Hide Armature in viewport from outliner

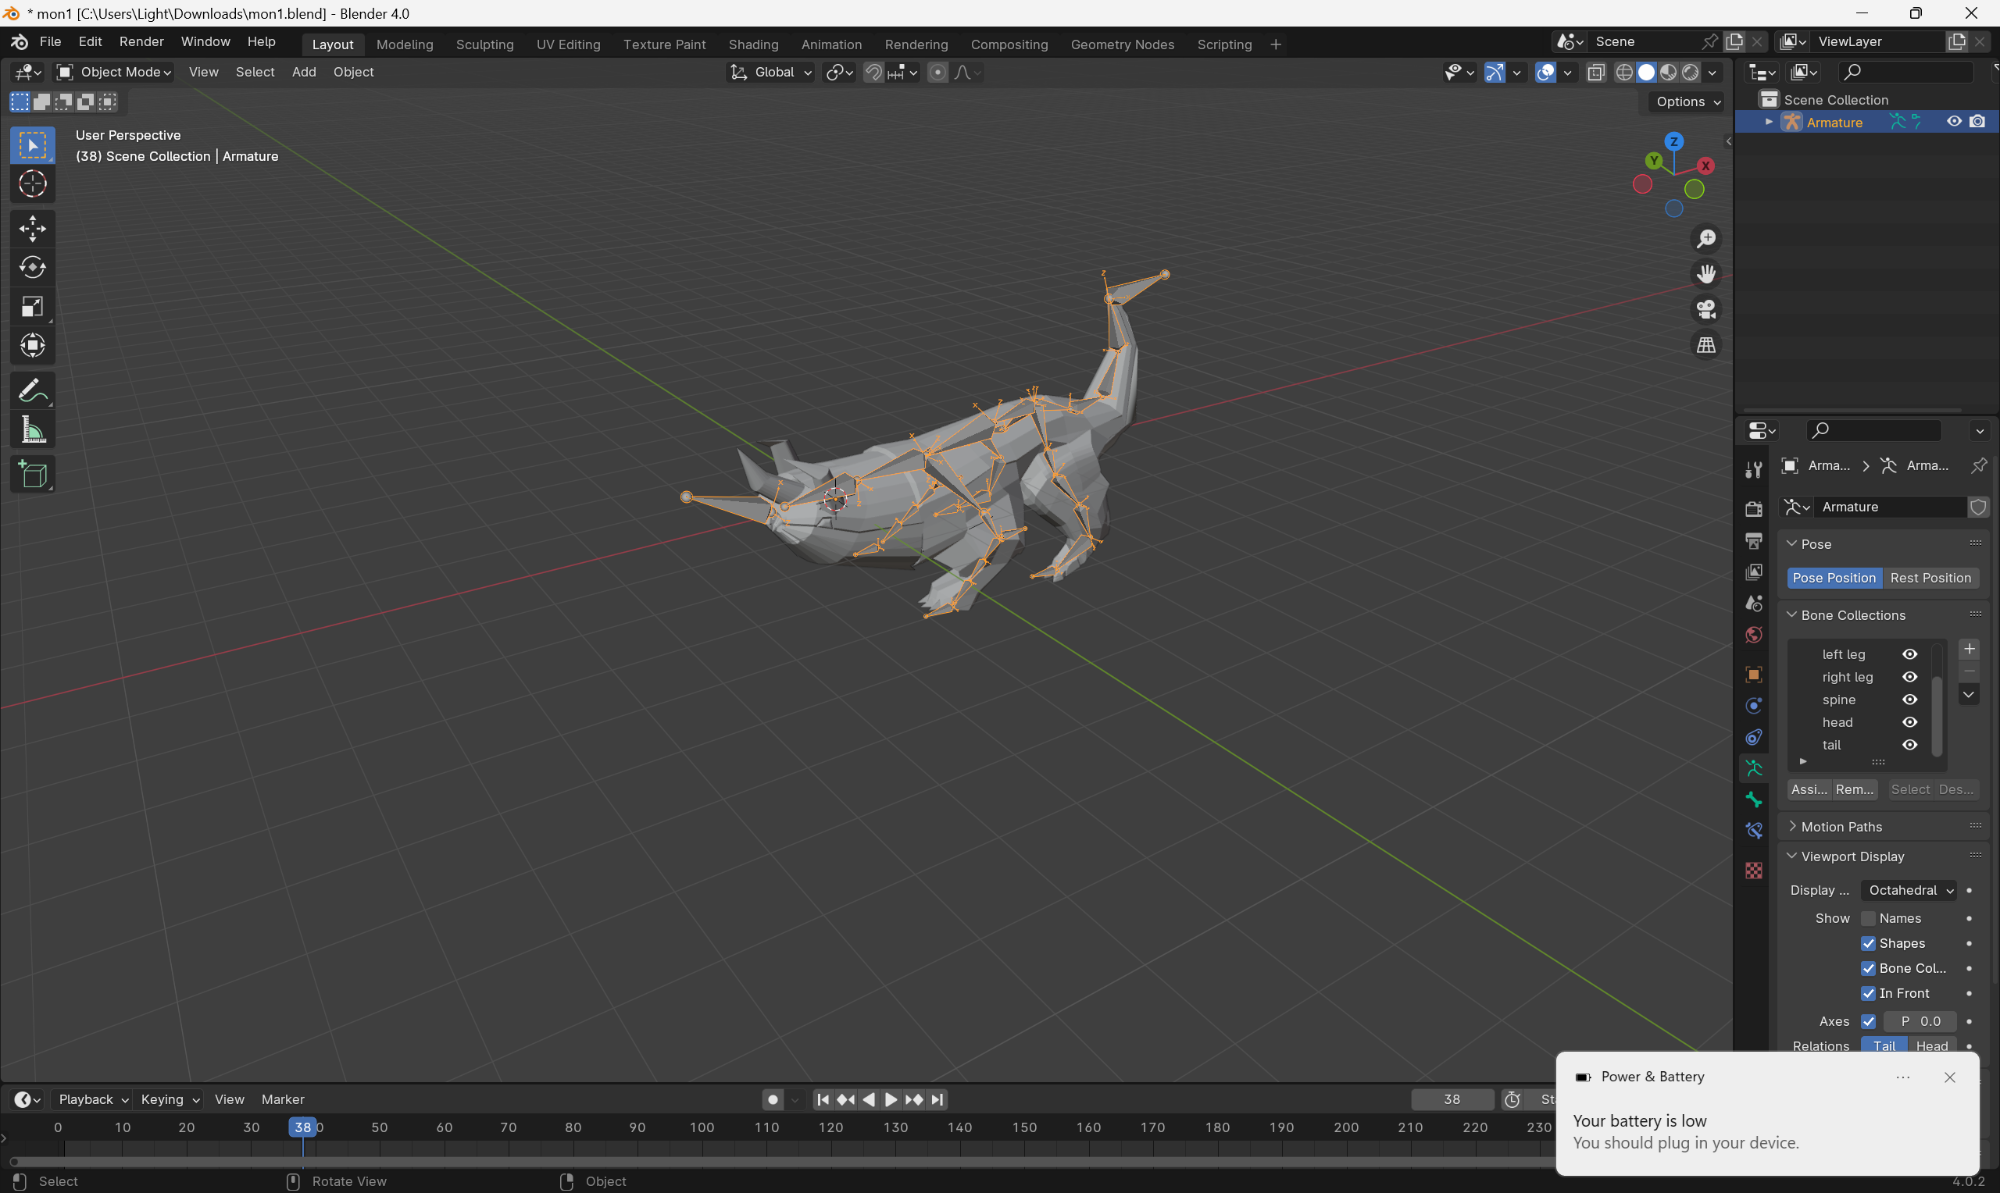(1953, 122)
